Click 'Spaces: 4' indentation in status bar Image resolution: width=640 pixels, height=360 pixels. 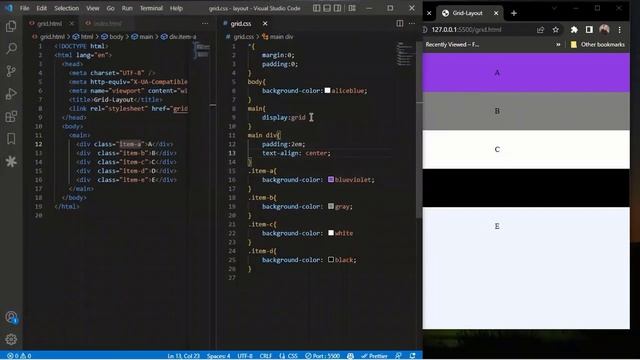pos(218,356)
